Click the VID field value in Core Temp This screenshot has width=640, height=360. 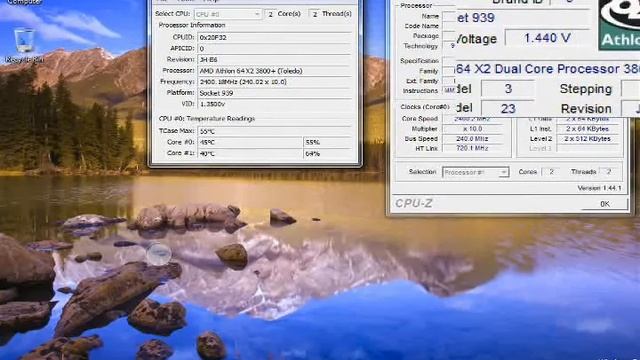pos(275,104)
